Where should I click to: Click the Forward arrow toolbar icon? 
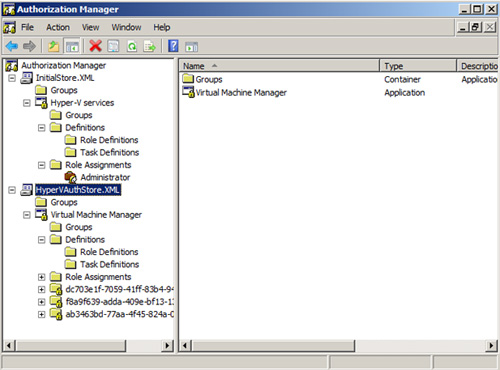pyautogui.click(x=29, y=46)
